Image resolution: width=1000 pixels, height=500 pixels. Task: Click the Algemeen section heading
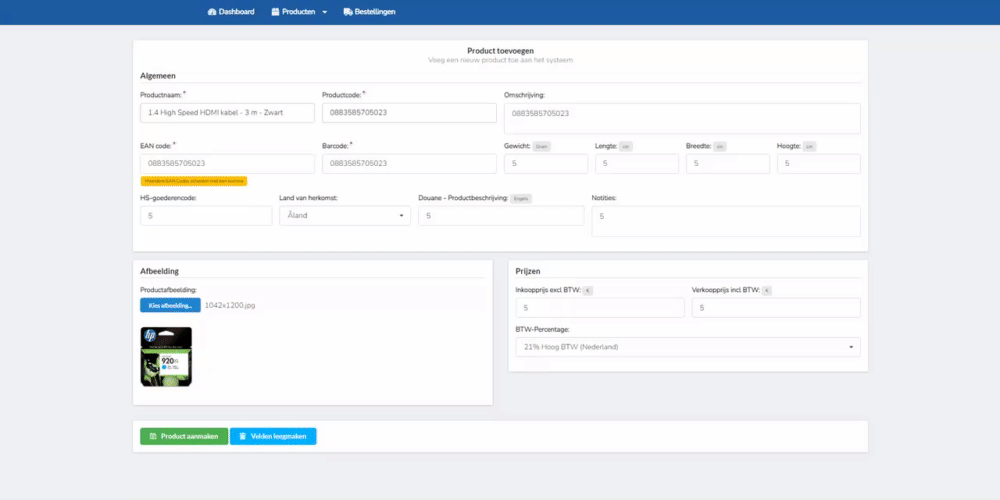[x=158, y=75]
